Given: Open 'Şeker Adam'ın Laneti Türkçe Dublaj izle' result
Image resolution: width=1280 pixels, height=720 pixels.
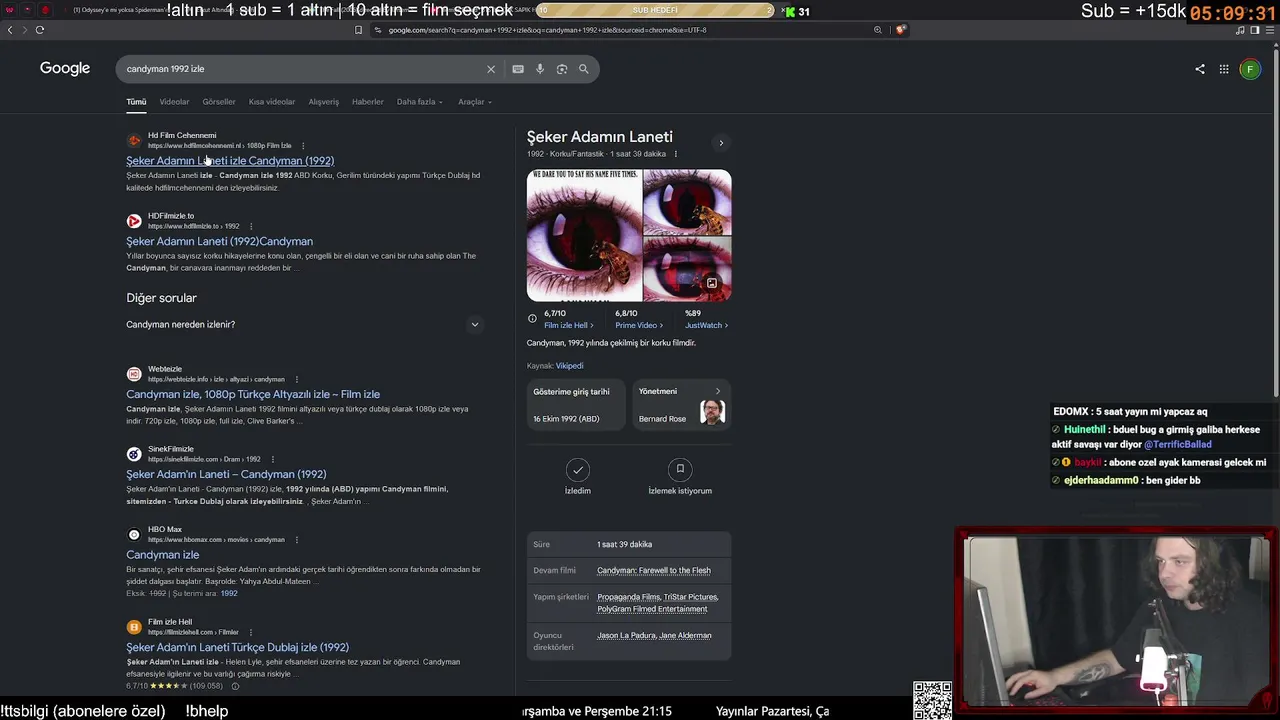Looking at the screenshot, I should pos(237,647).
